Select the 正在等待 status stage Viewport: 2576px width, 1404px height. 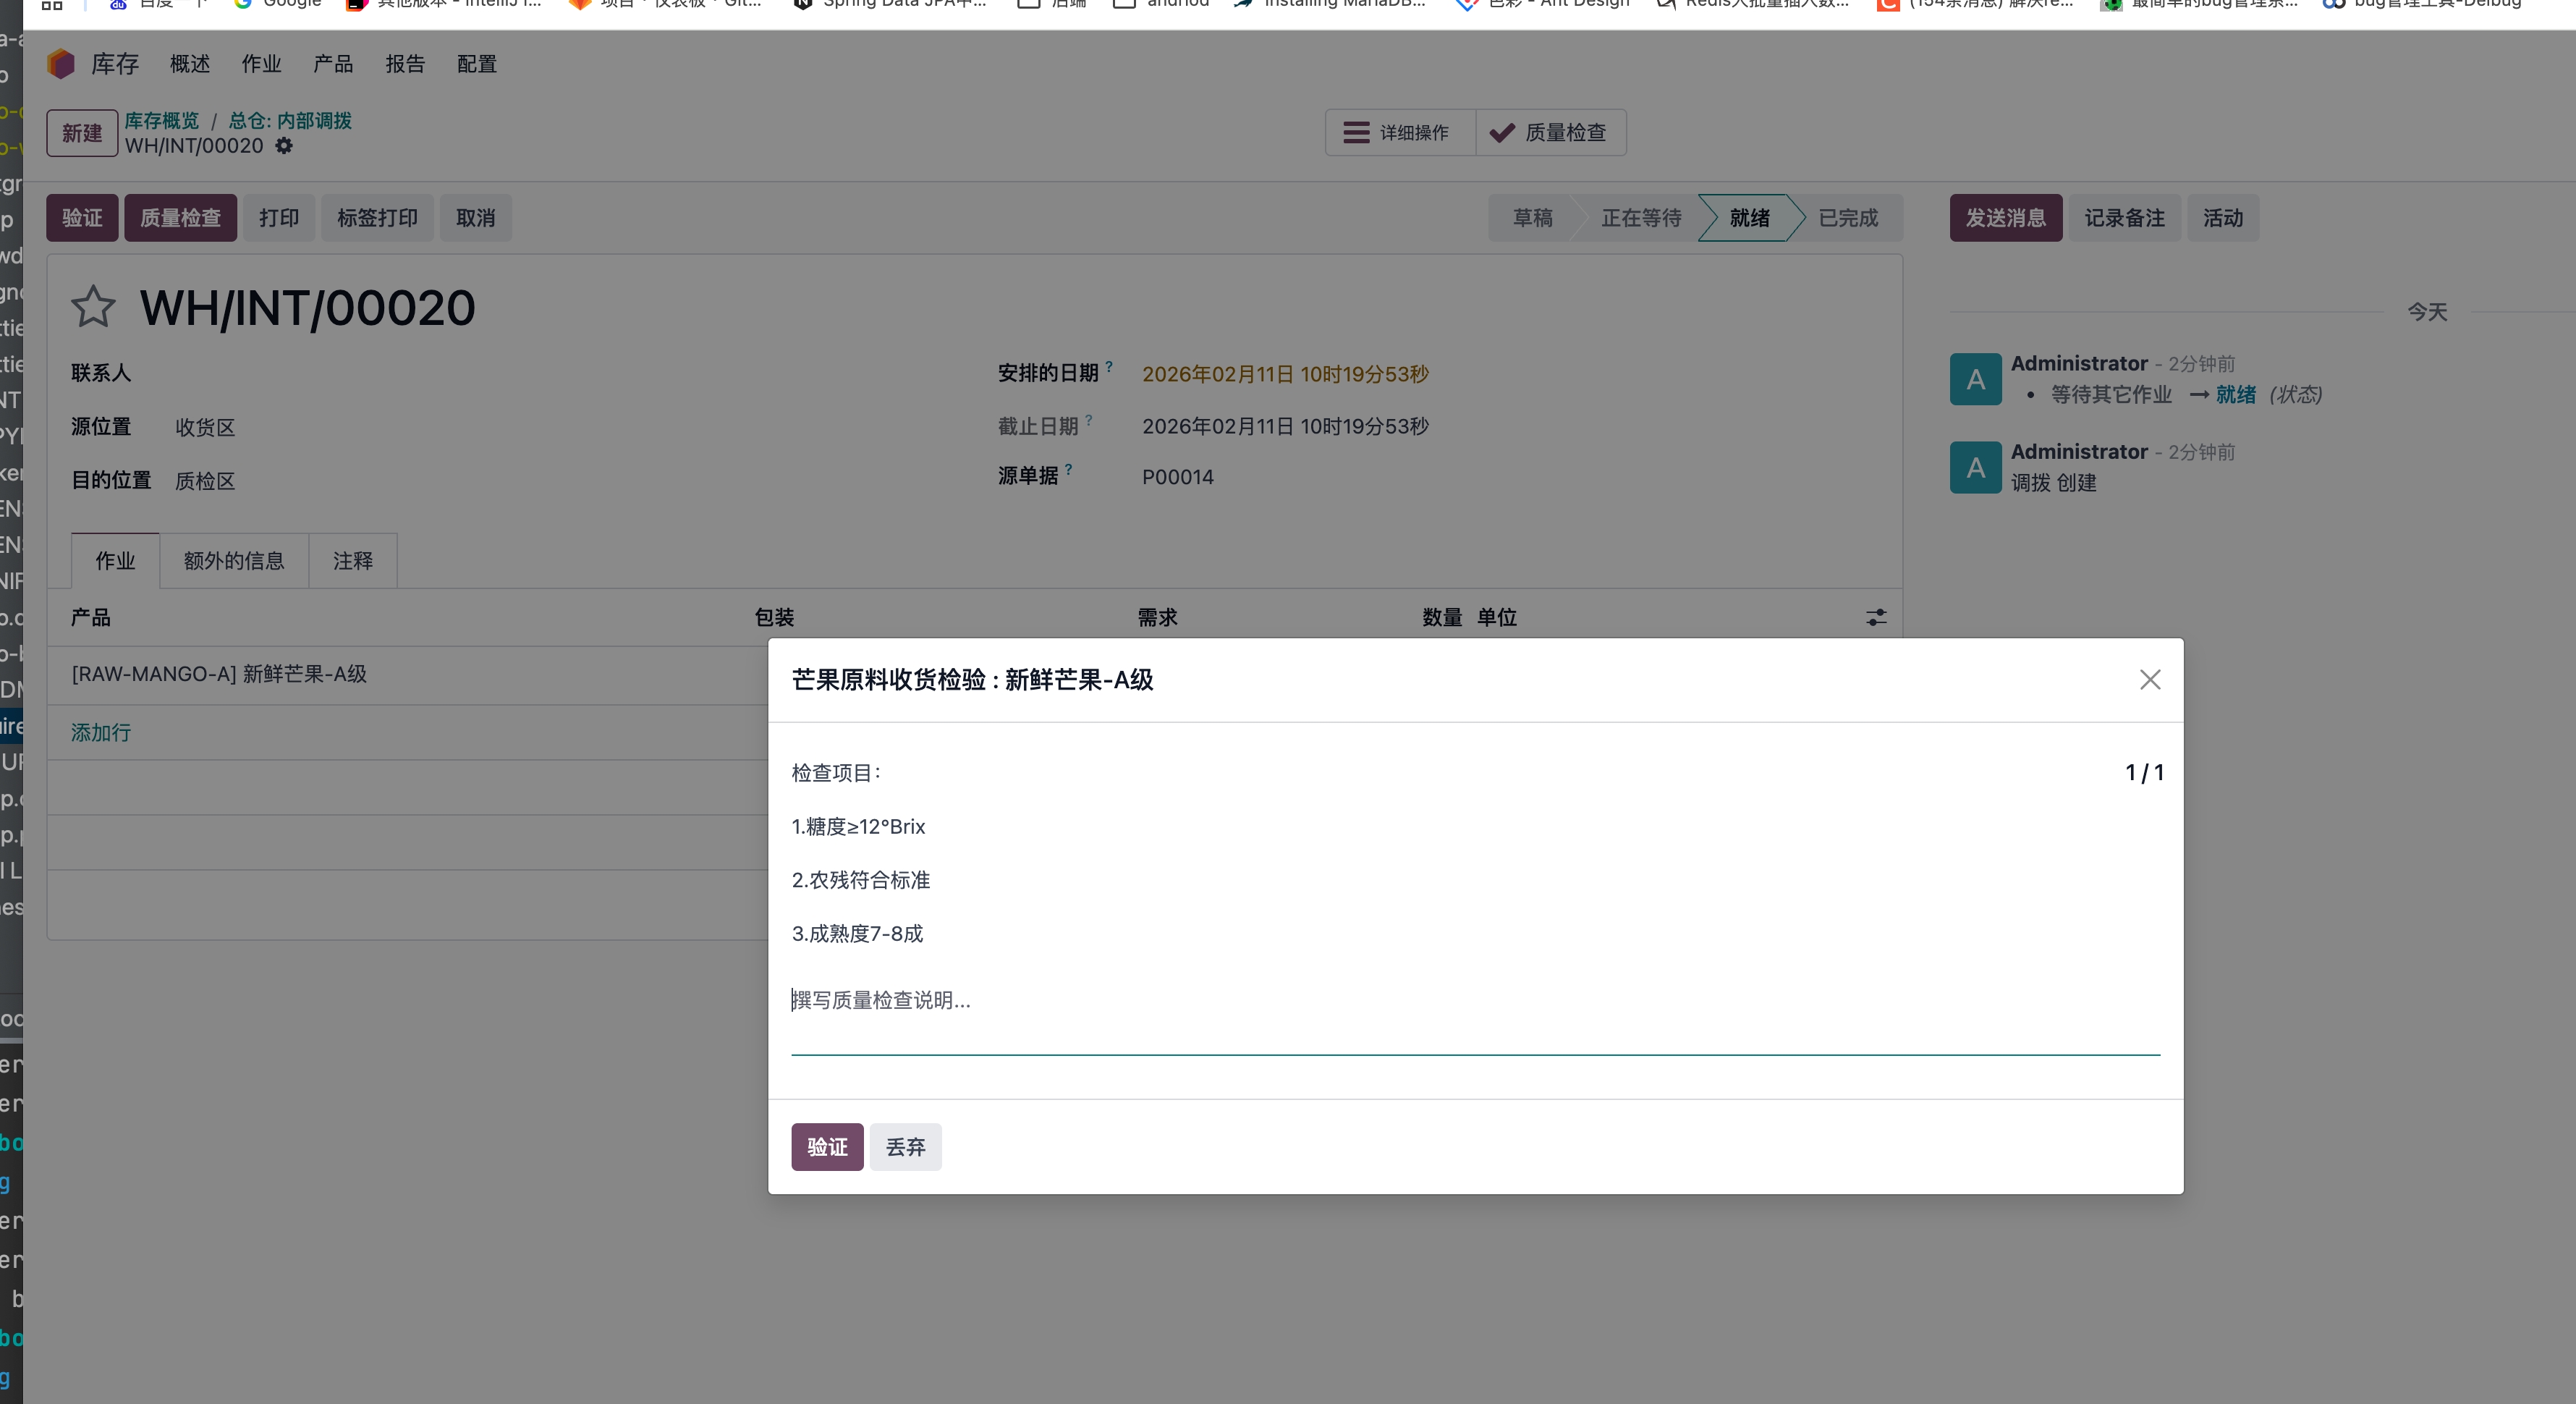[x=1641, y=218]
